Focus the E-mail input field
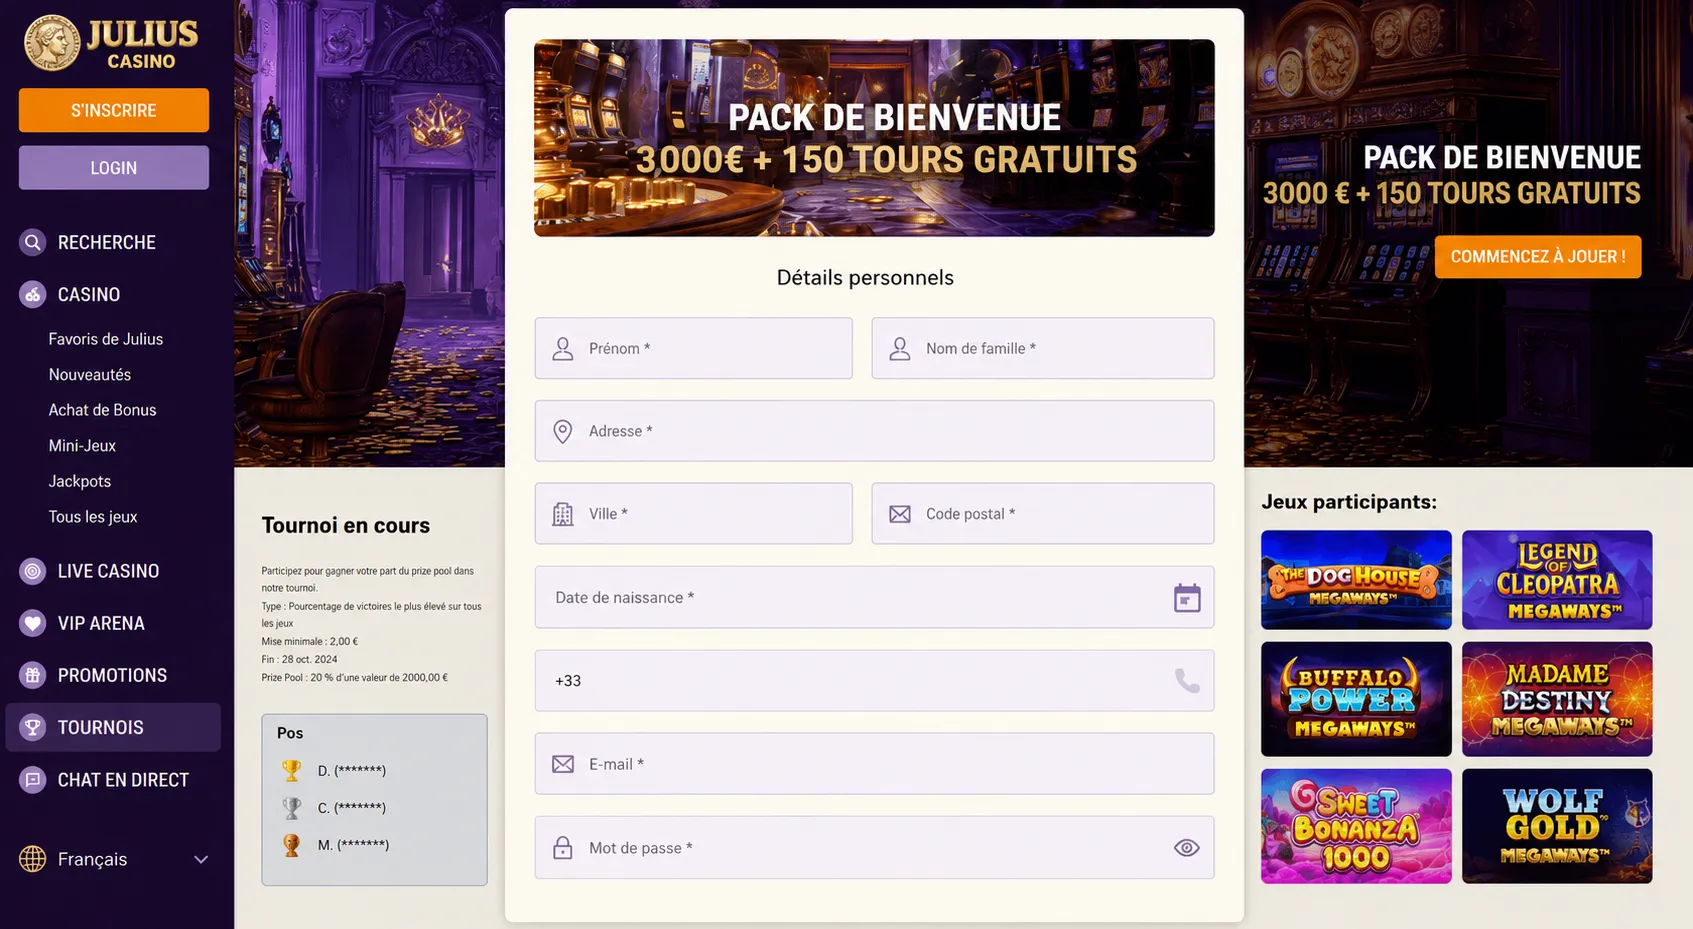 tap(875, 764)
